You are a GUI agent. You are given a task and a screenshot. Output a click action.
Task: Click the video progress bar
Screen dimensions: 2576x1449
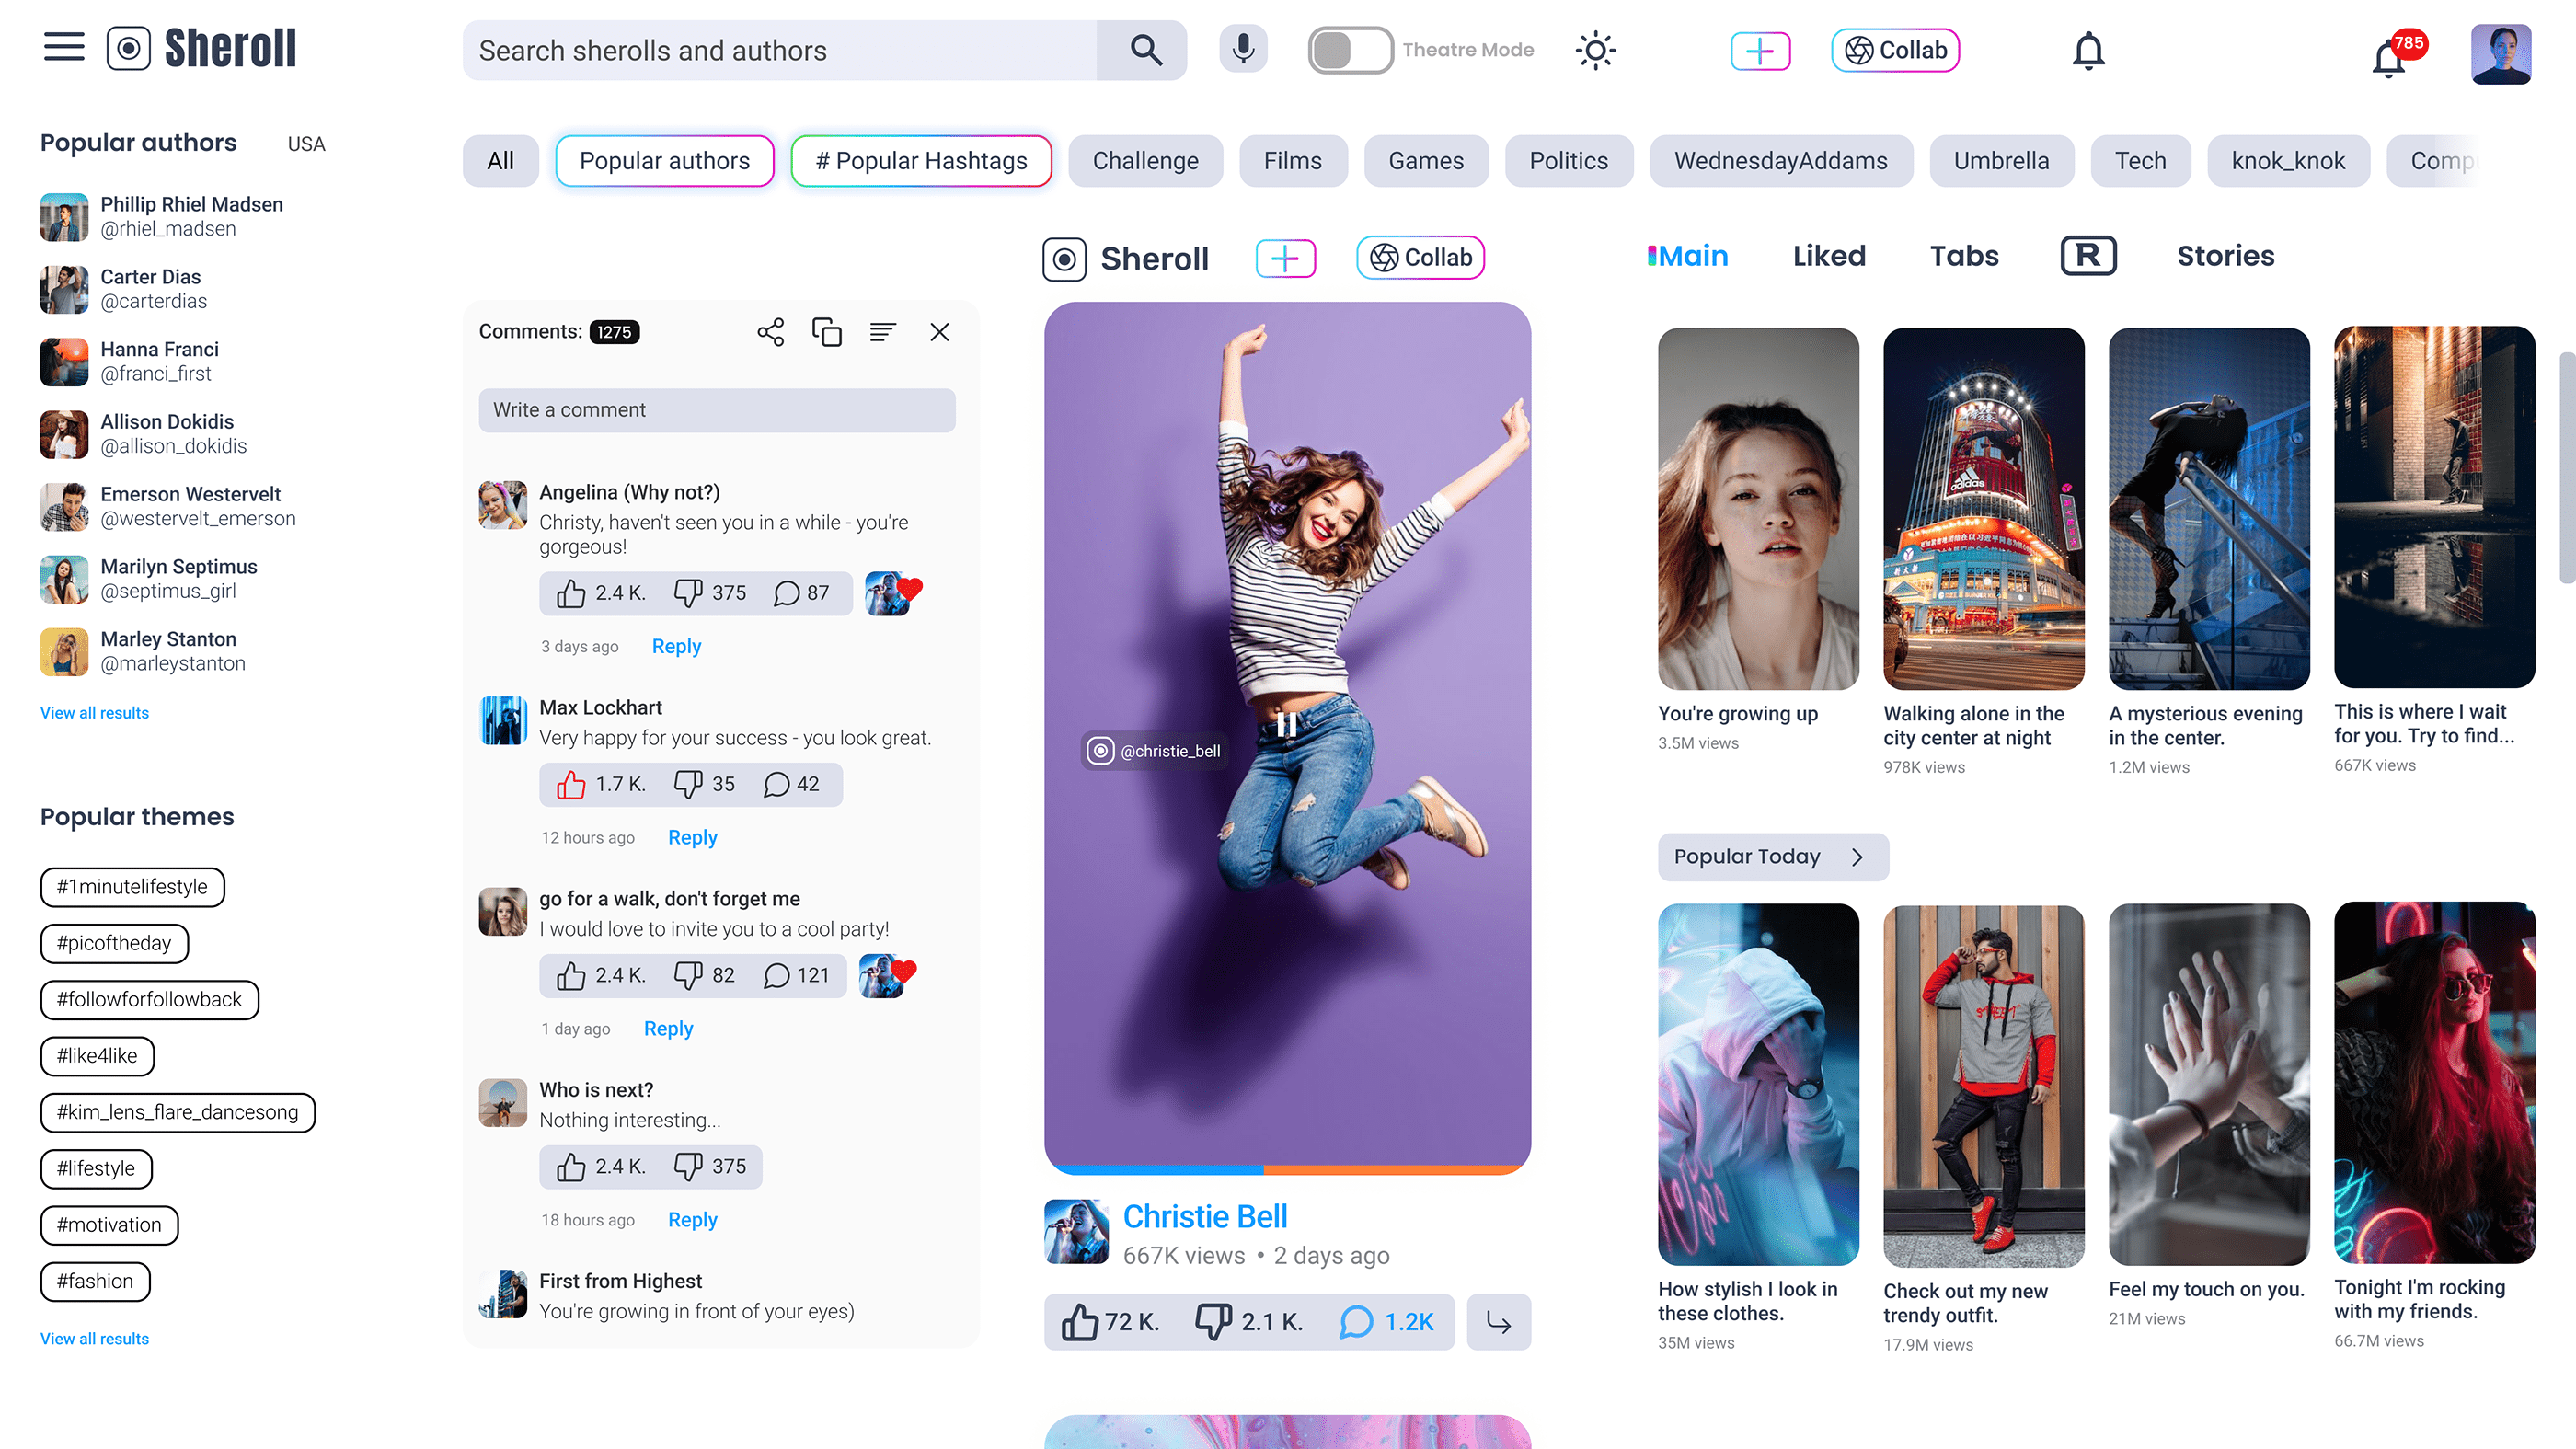tap(1287, 1169)
